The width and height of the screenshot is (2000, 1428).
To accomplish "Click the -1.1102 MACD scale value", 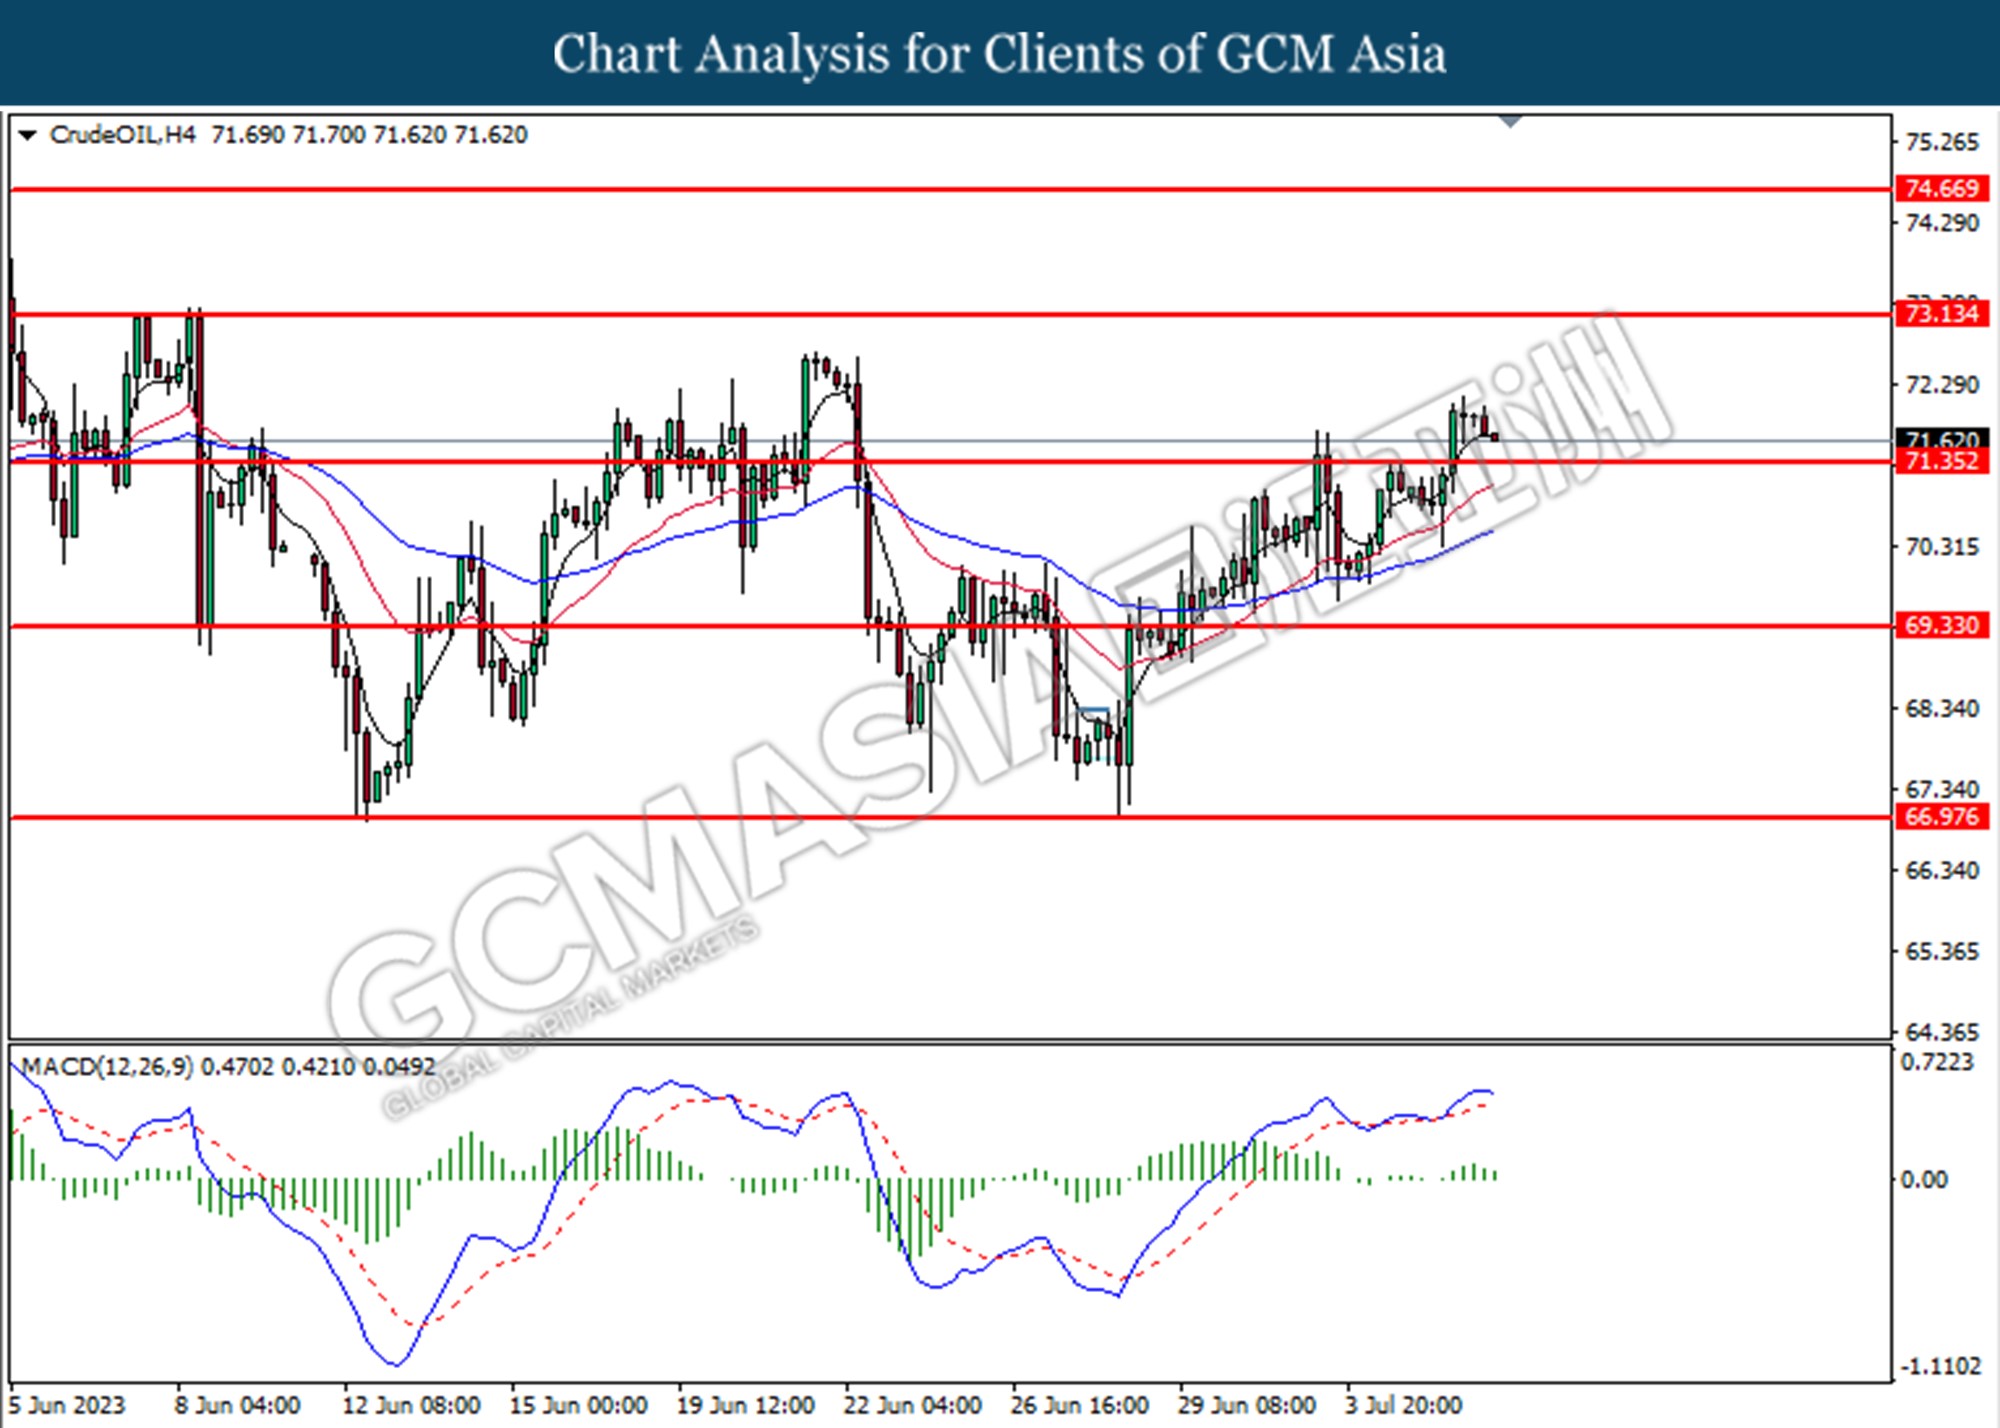I will (x=1939, y=1366).
